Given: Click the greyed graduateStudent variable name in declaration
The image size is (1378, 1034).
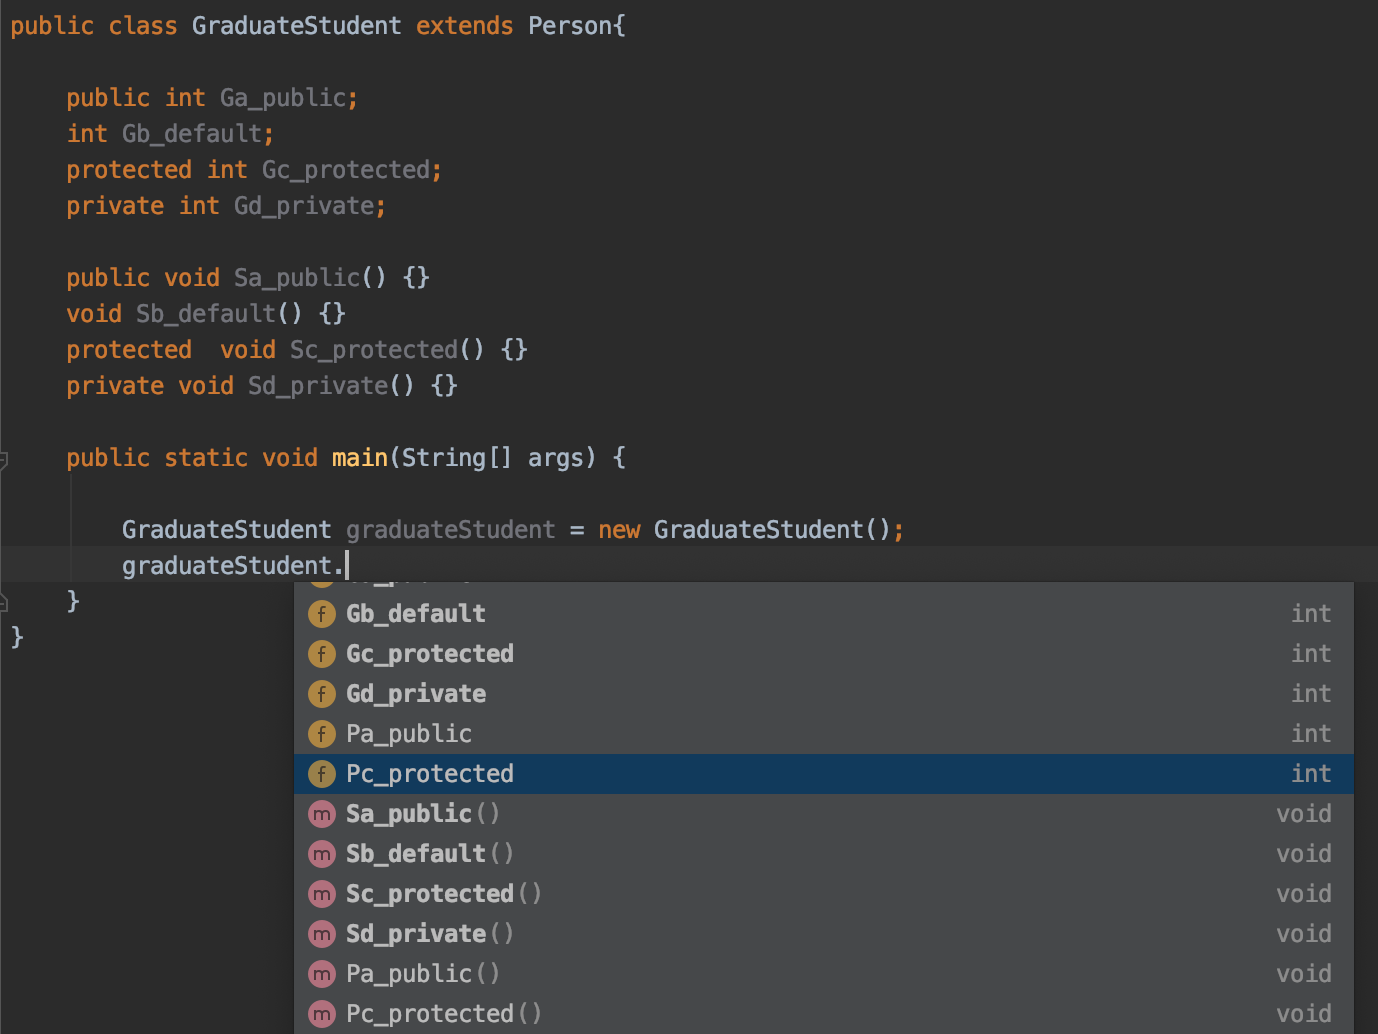Looking at the screenshot, I should tap(450, 530).
